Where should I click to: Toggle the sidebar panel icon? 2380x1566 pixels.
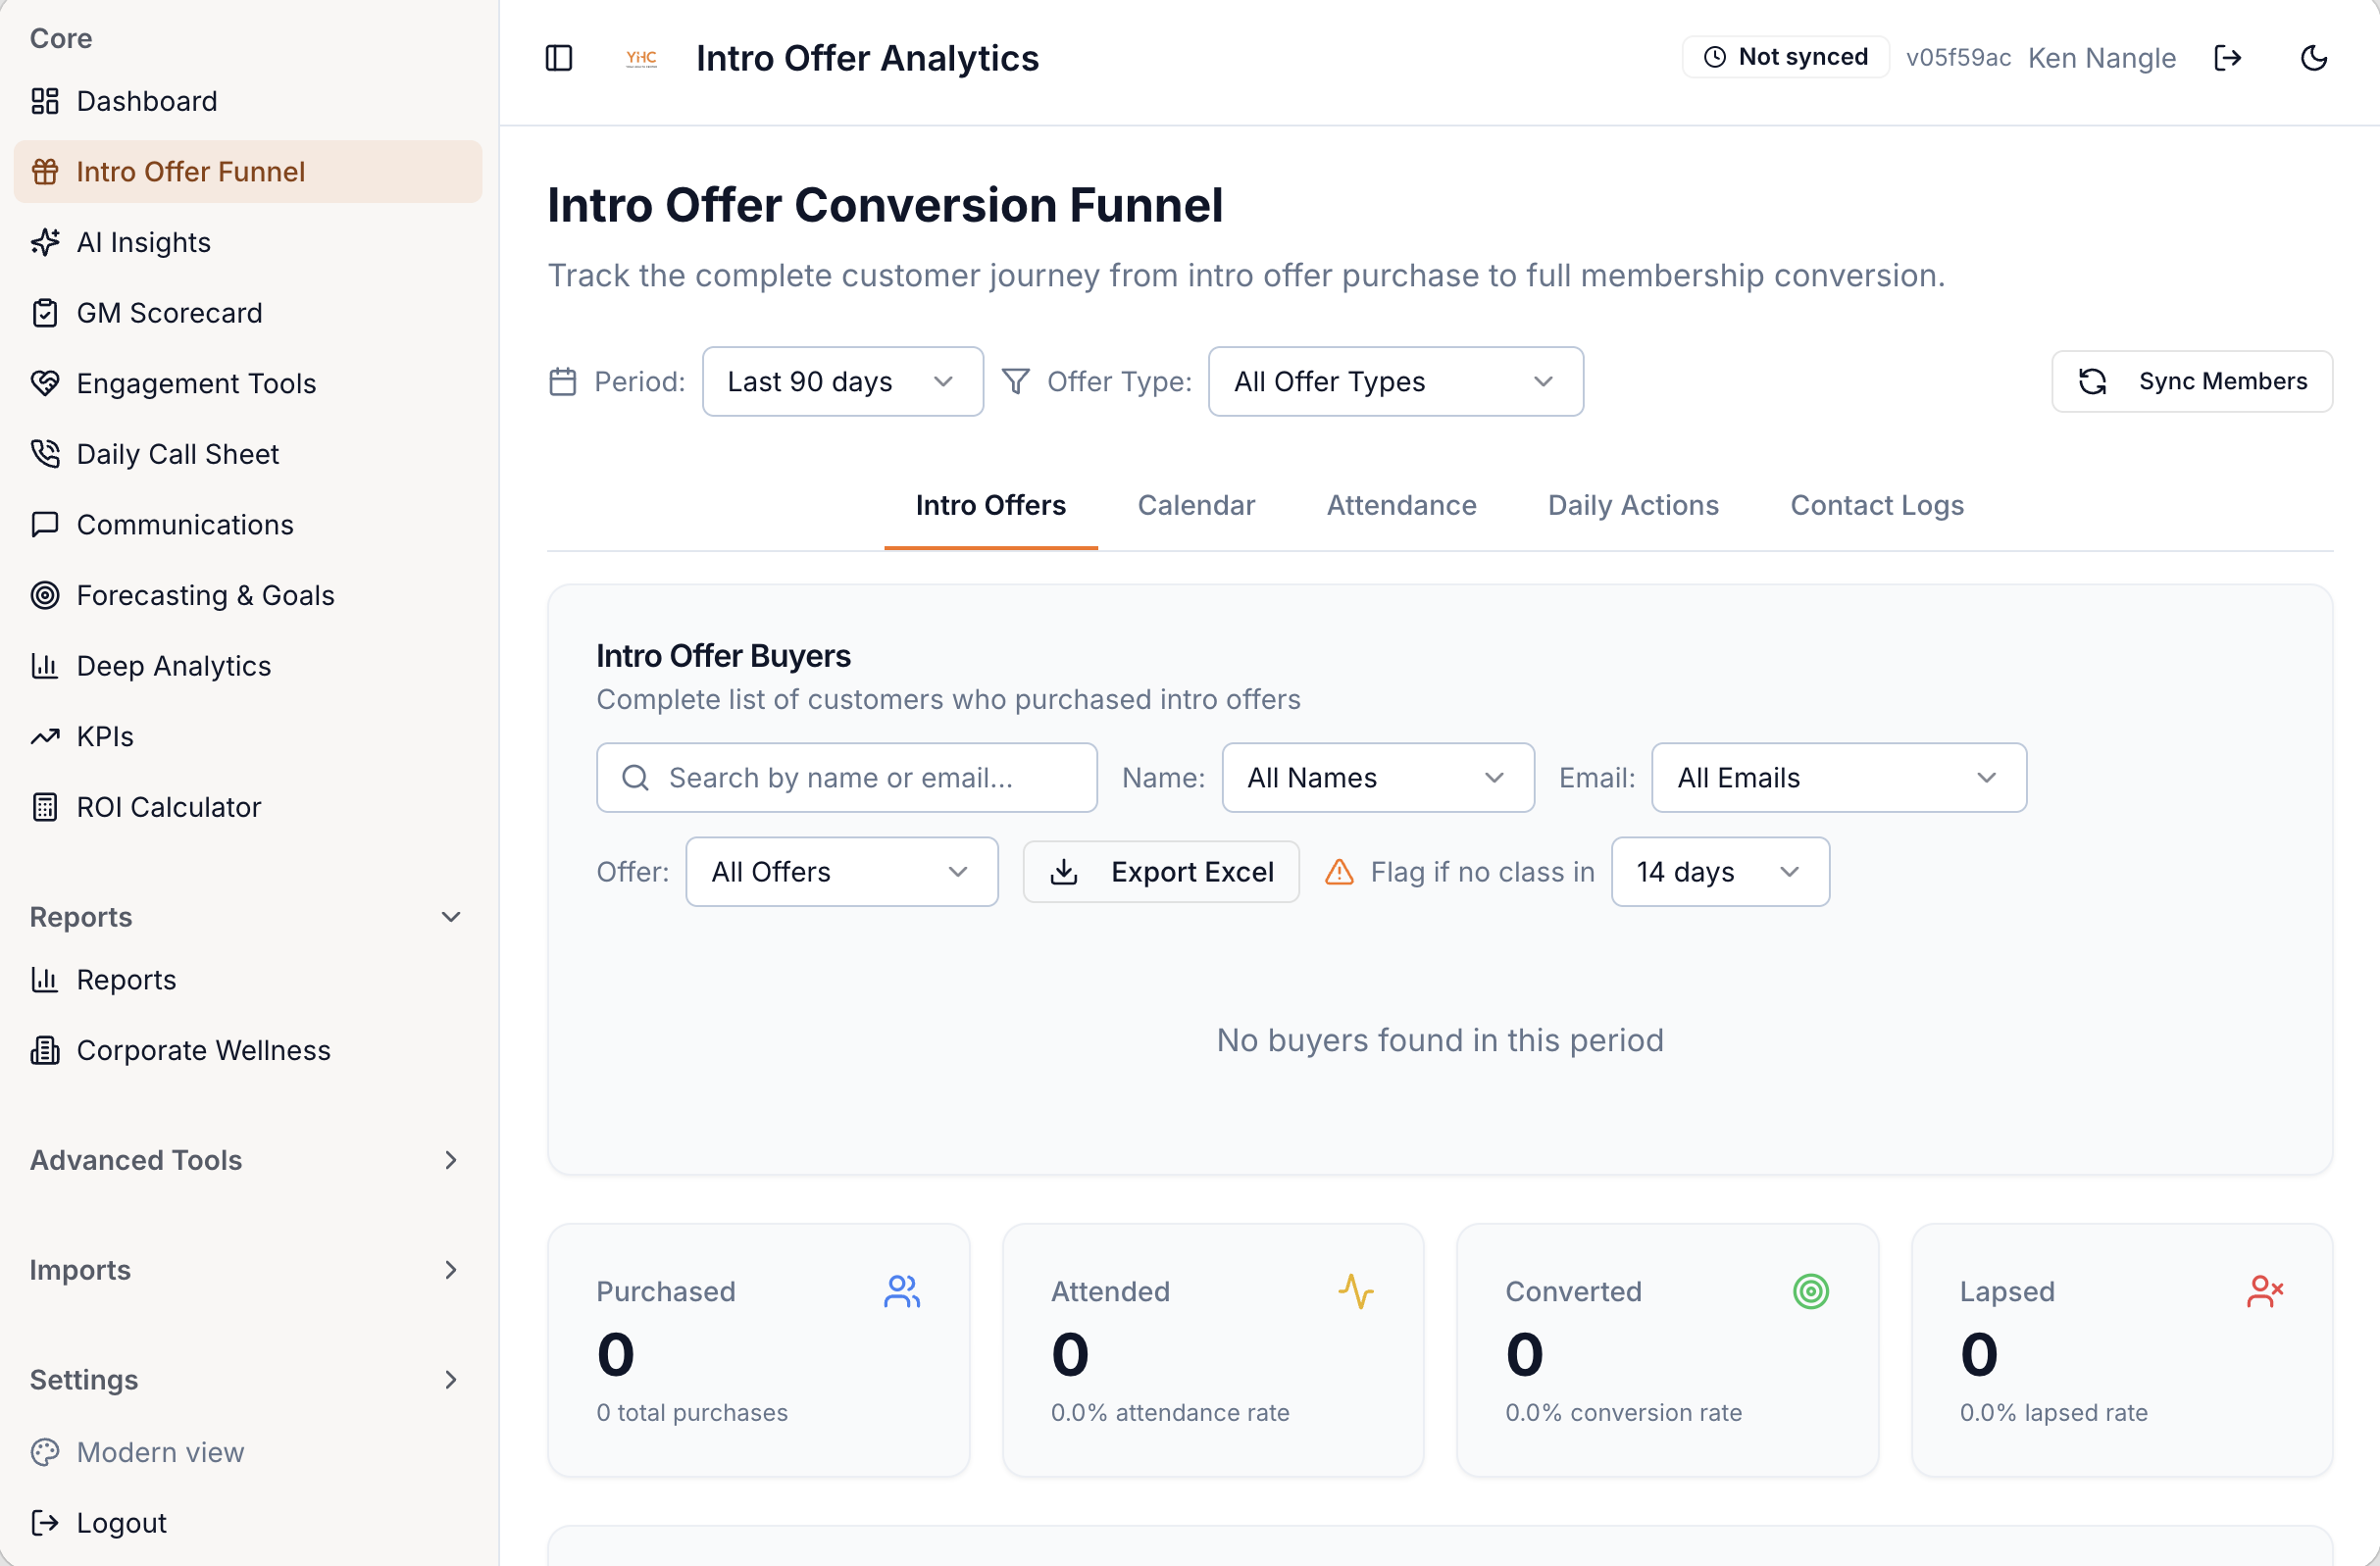[x=559, y=58]
